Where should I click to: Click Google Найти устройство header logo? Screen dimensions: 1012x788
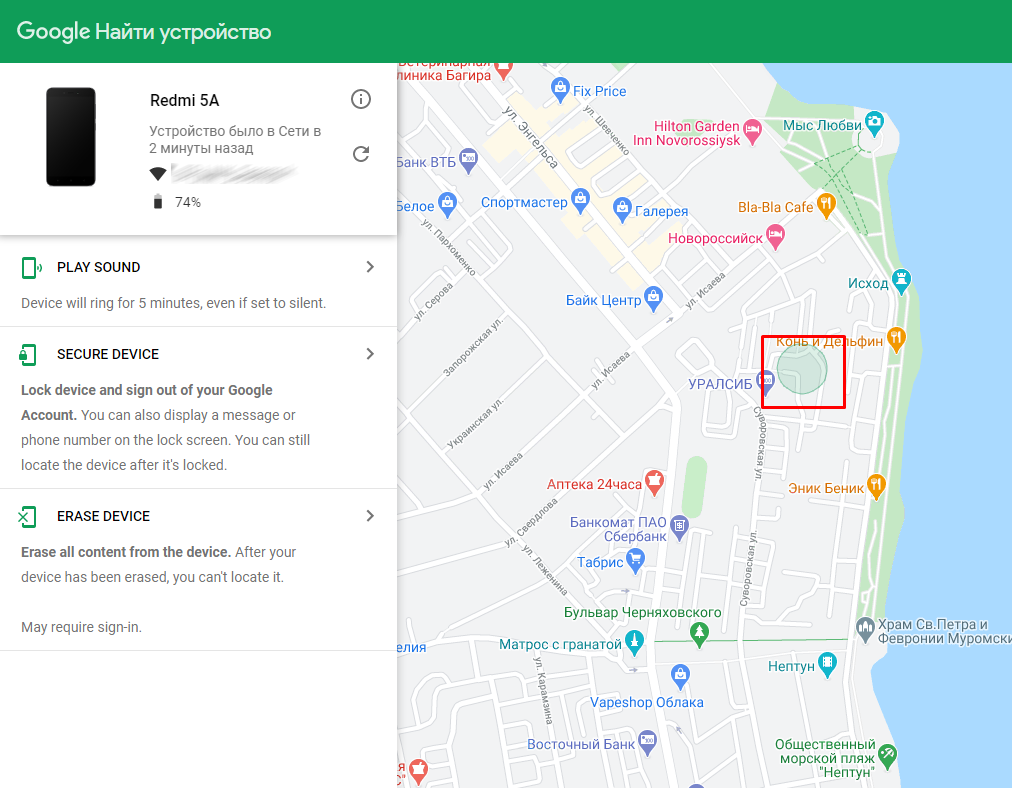click(144, 32)
